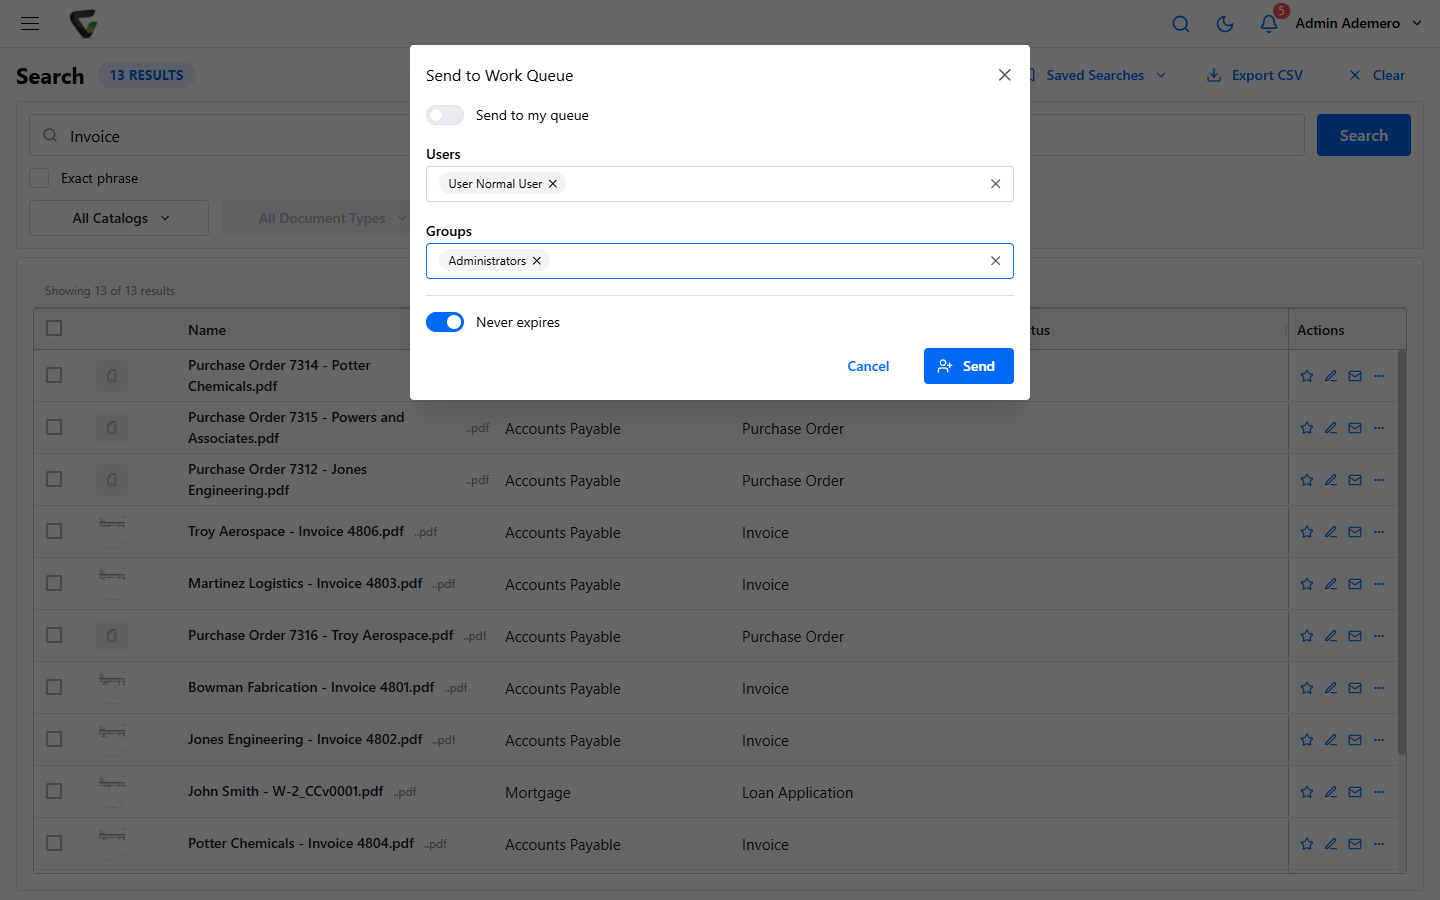
Task: Toggle dark mode moon icon
Action: pos(1225,24)
